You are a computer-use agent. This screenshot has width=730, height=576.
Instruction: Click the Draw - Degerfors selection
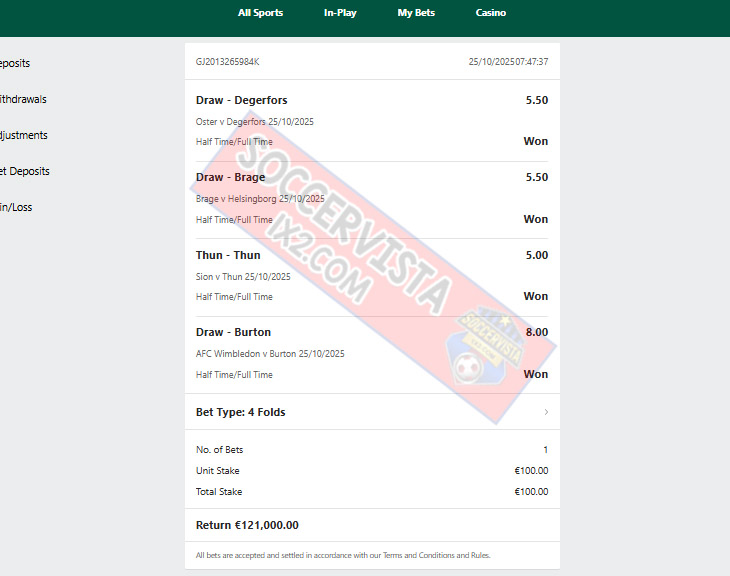pyautogui.click(x=241, y=100)
